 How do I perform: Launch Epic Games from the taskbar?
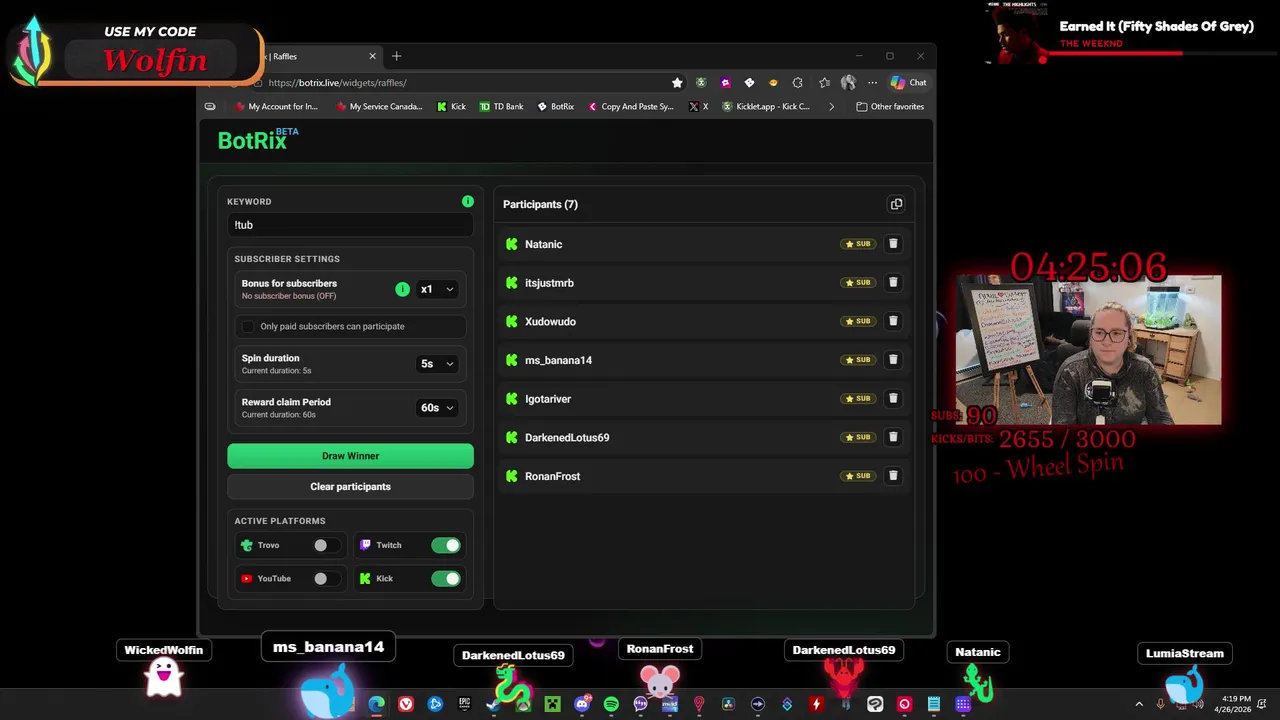pyautogui.click(x=464, y=704)
